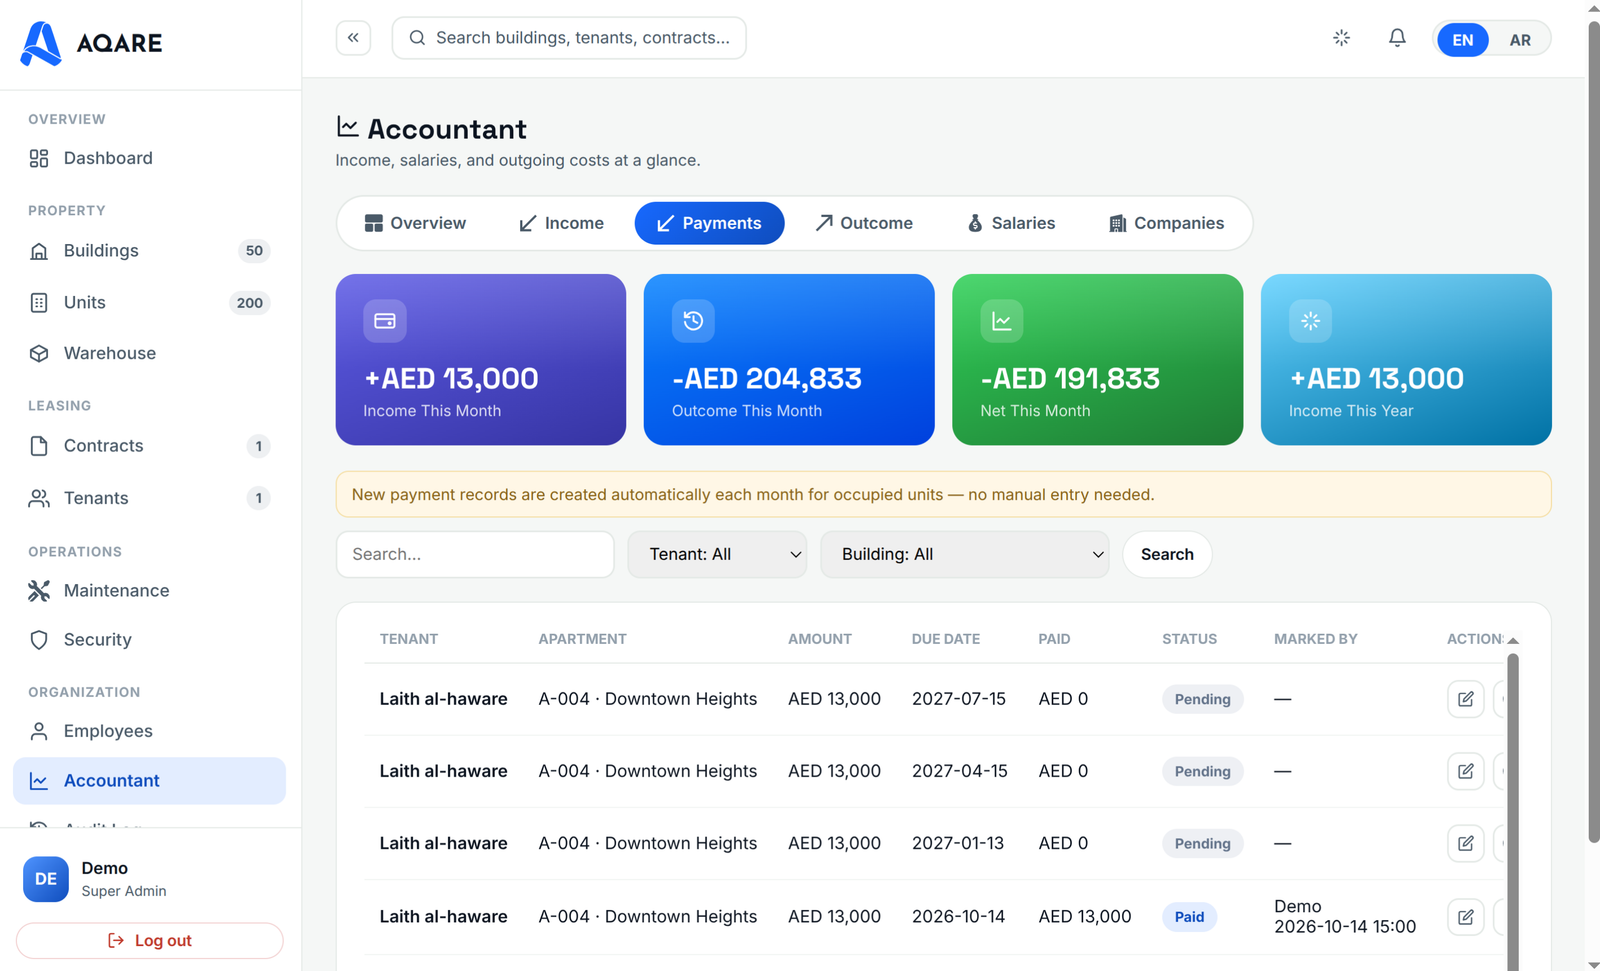
Task: Switch to the Income tab
Action: pyautogui.click(x=561, y=223)
